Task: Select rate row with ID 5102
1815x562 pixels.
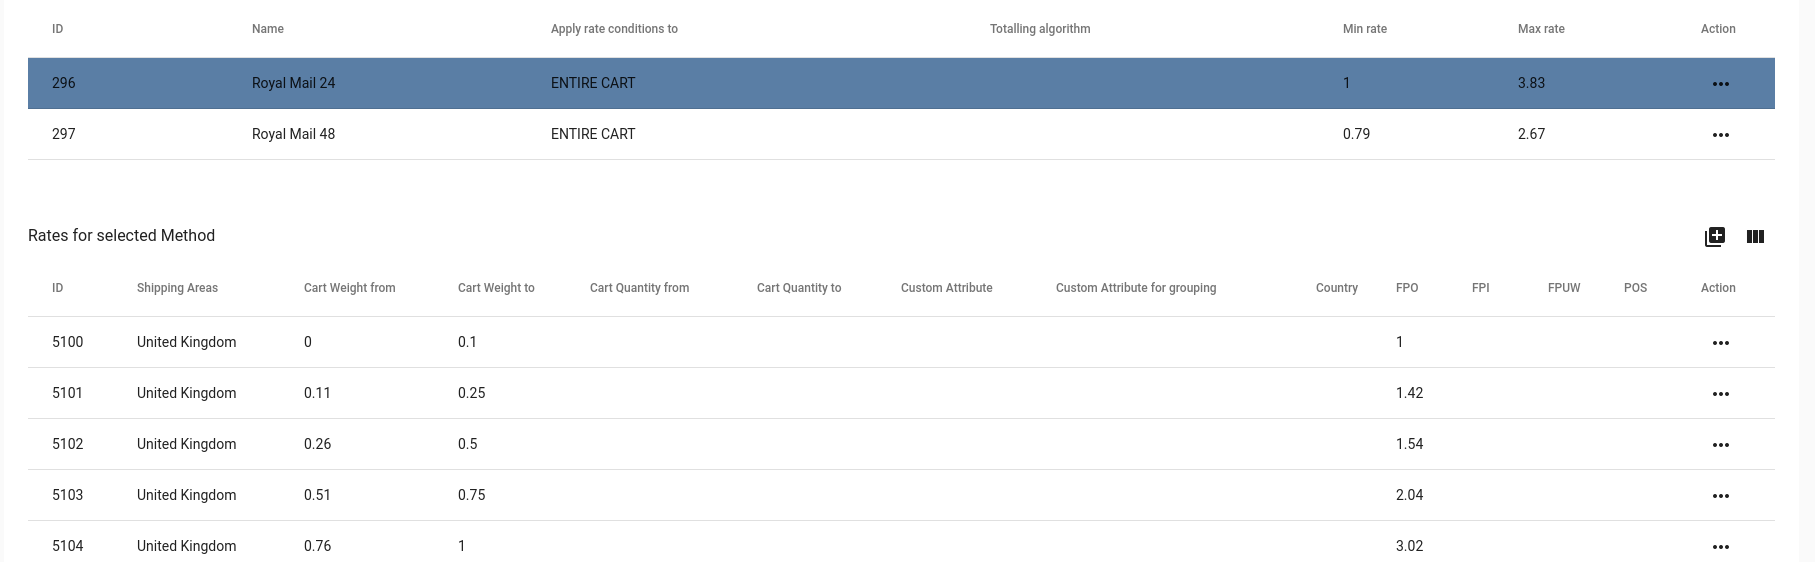Action: coord(901,444)
